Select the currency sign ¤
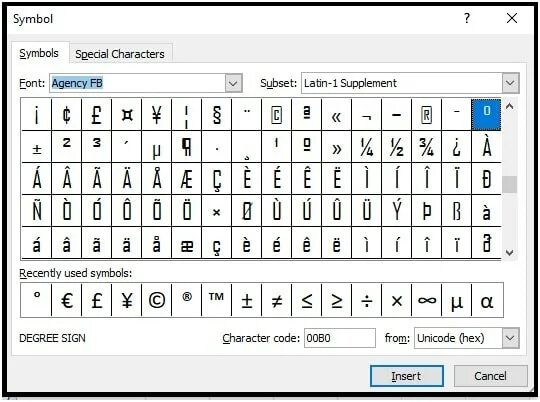Viewport: 540px width, 402px height. pos(126,115)
